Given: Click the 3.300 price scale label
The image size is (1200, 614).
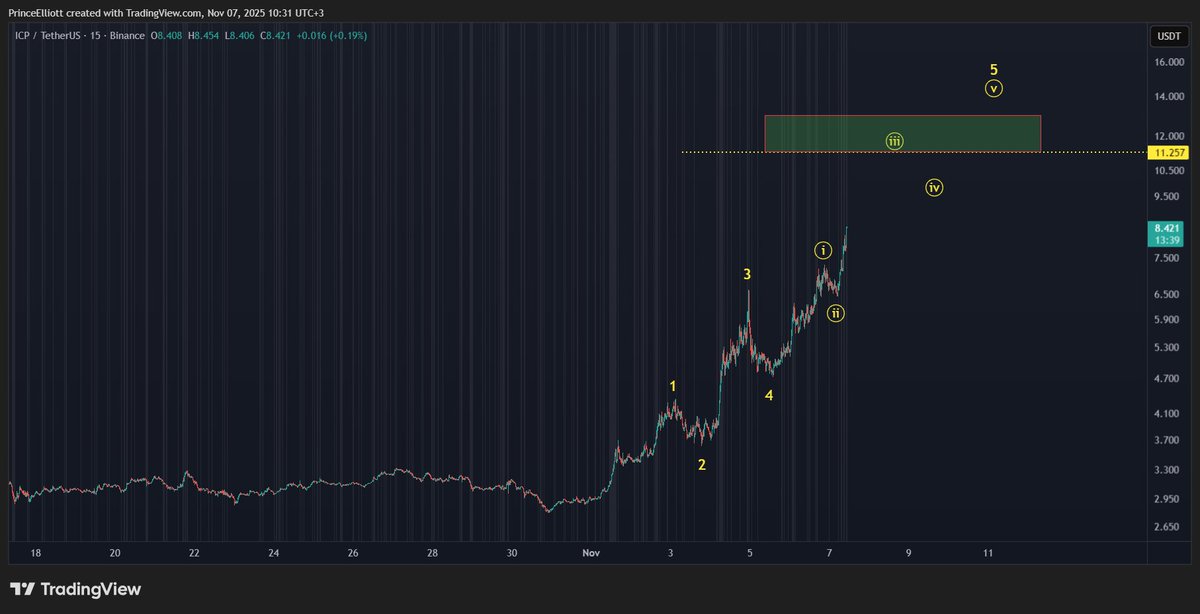Looking at the screenshot, I should click(1168, 470).
